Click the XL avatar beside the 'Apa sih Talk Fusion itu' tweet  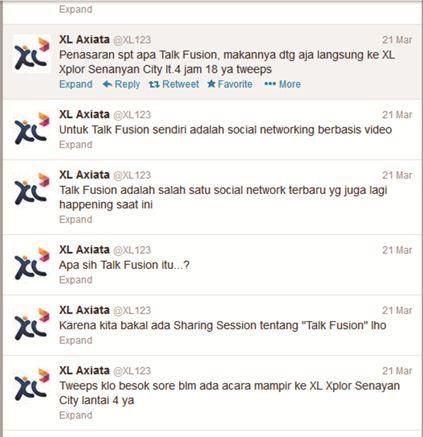coord(32,264)
